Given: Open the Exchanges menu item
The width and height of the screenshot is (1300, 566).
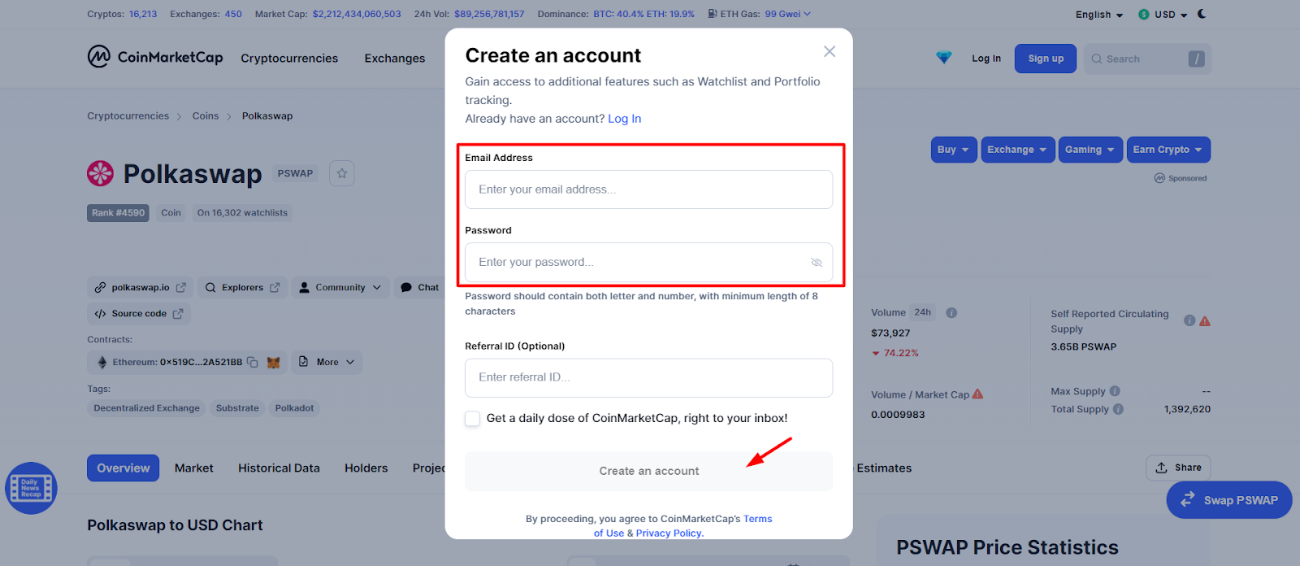Looking at the screenshot, I should [395, 58].
